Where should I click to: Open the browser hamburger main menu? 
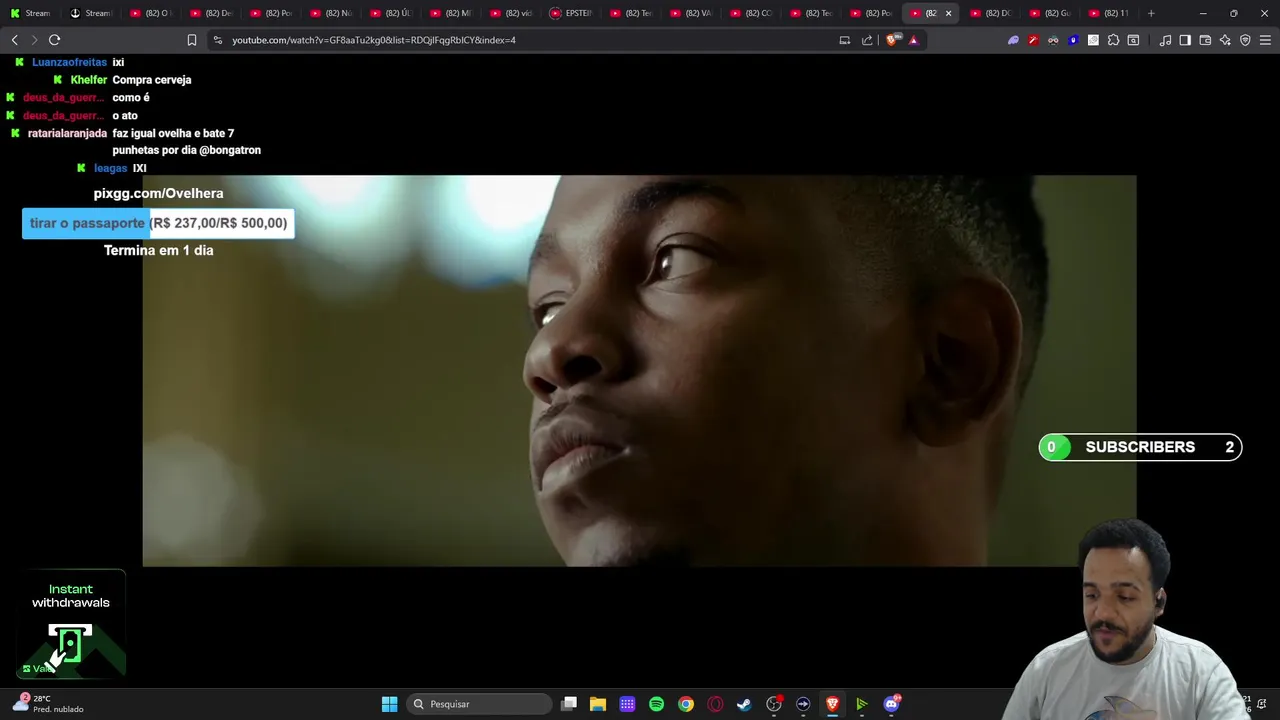pos(1265,40)
